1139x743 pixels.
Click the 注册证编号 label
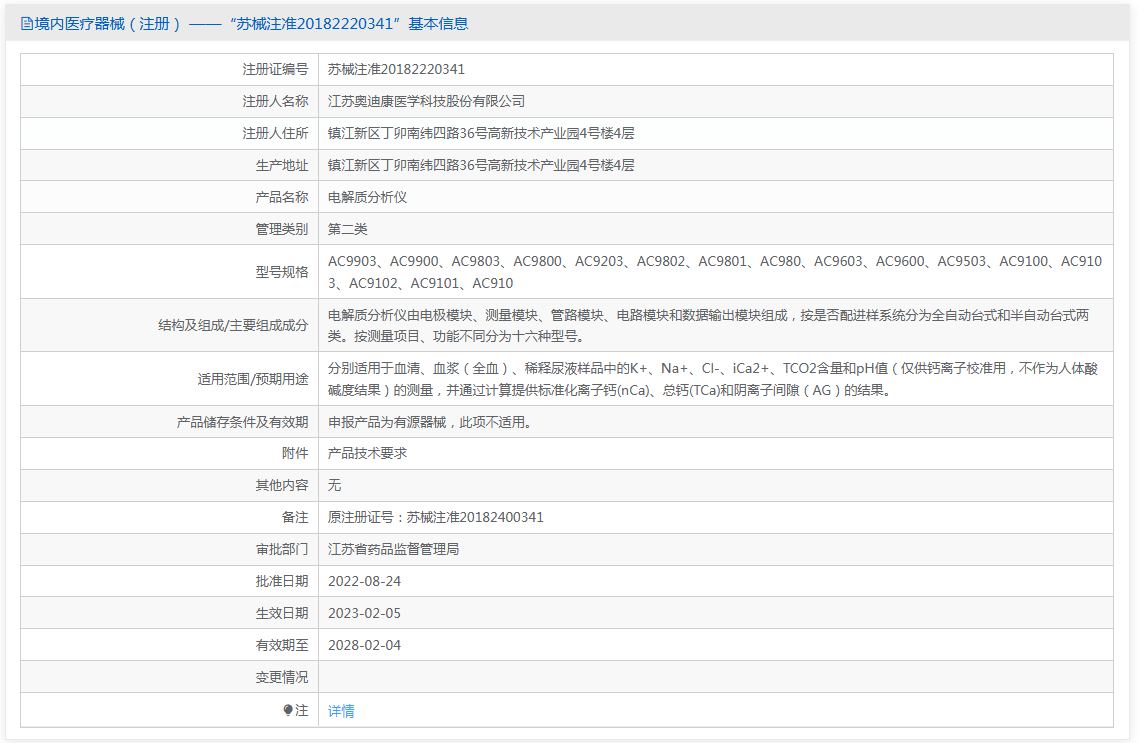tap(275, 69)
